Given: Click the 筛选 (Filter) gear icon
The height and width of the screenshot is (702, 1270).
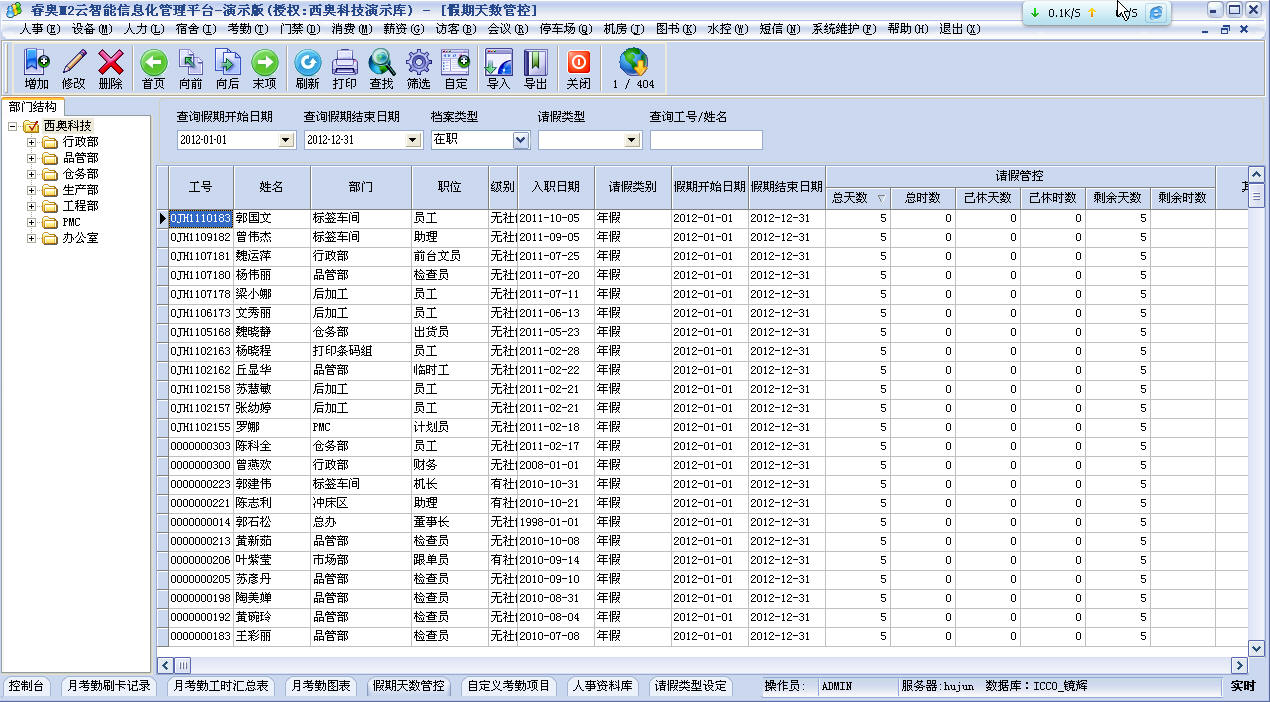Looking at the screenshot, I should pyautogui.click(x=418, y=69).
